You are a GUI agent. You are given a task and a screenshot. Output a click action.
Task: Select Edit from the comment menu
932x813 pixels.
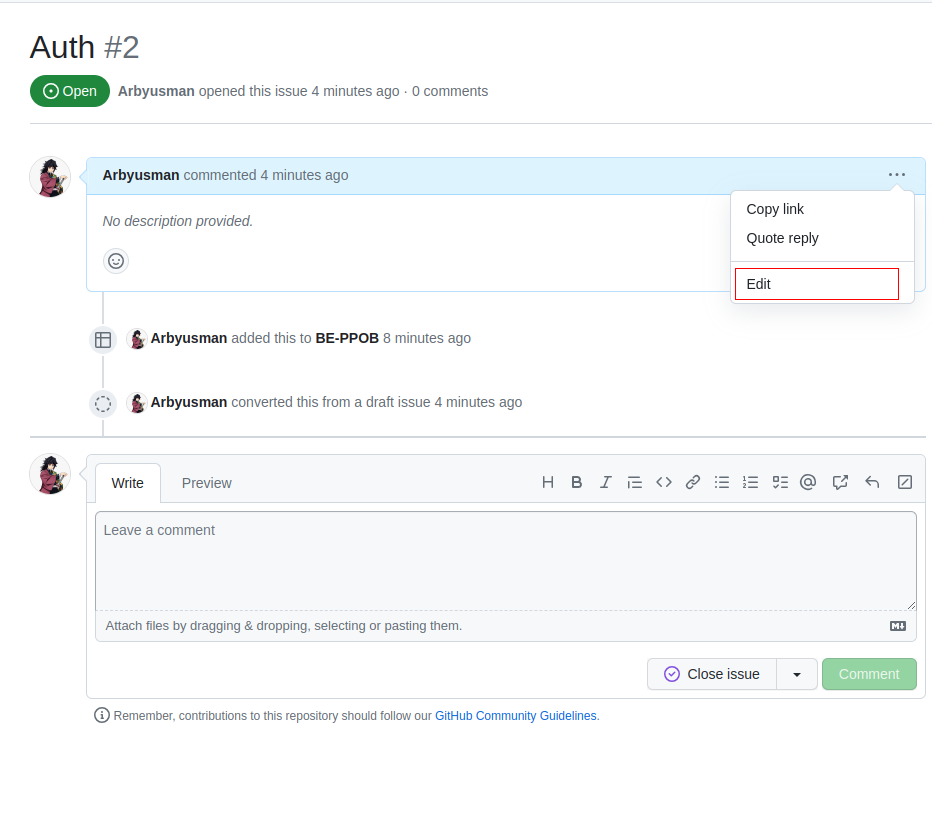(x=817, y=284)
